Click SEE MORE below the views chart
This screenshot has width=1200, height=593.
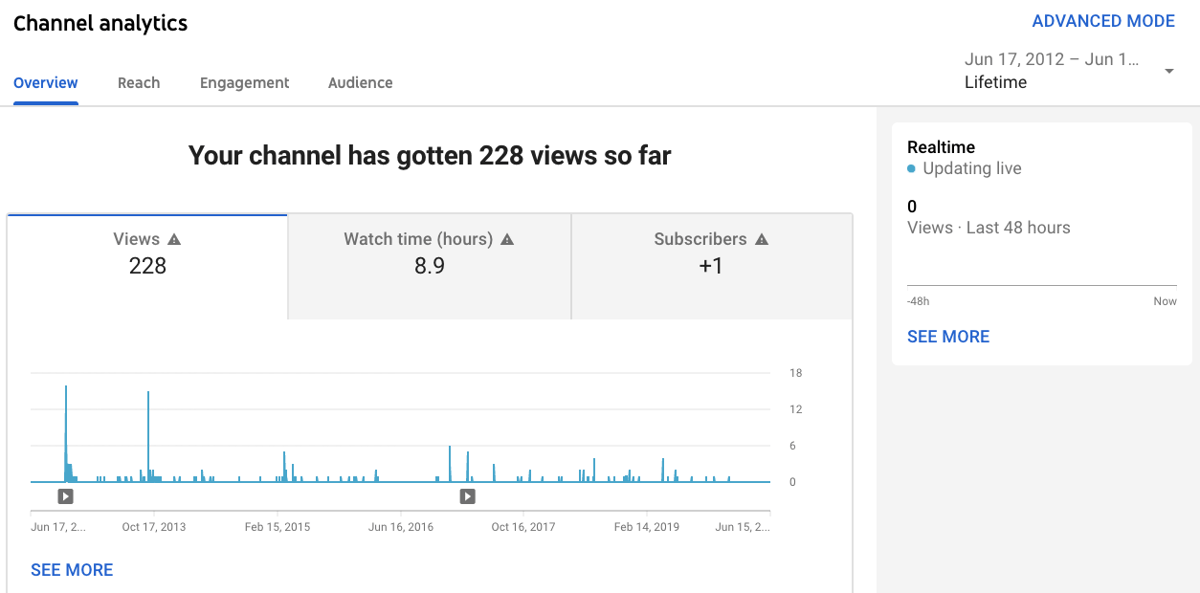[71, 569]
